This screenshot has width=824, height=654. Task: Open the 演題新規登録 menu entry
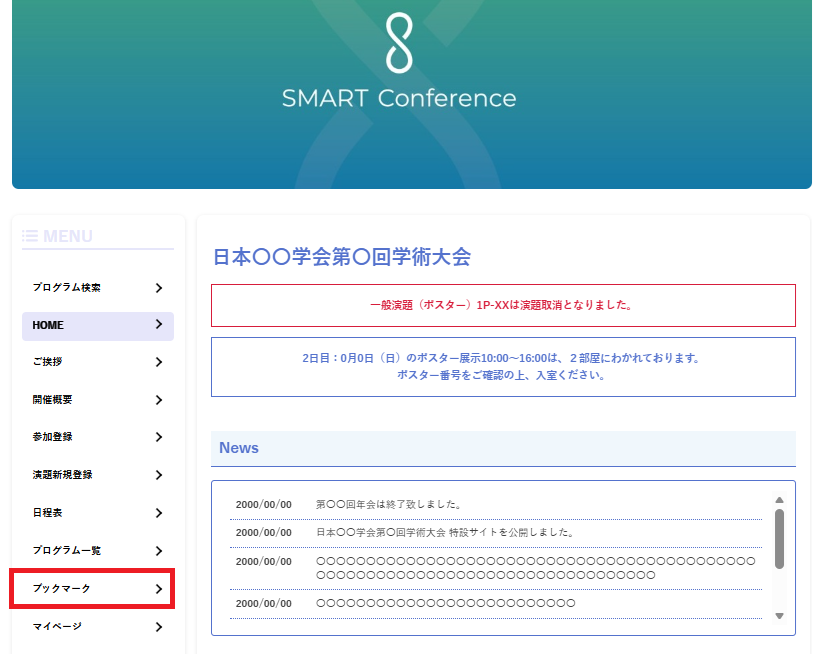click(x=69, y=475)
